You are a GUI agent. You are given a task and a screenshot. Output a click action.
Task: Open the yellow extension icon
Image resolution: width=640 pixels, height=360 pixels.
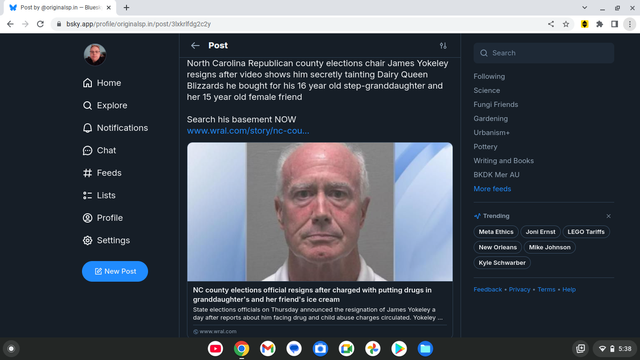[584, 24]
